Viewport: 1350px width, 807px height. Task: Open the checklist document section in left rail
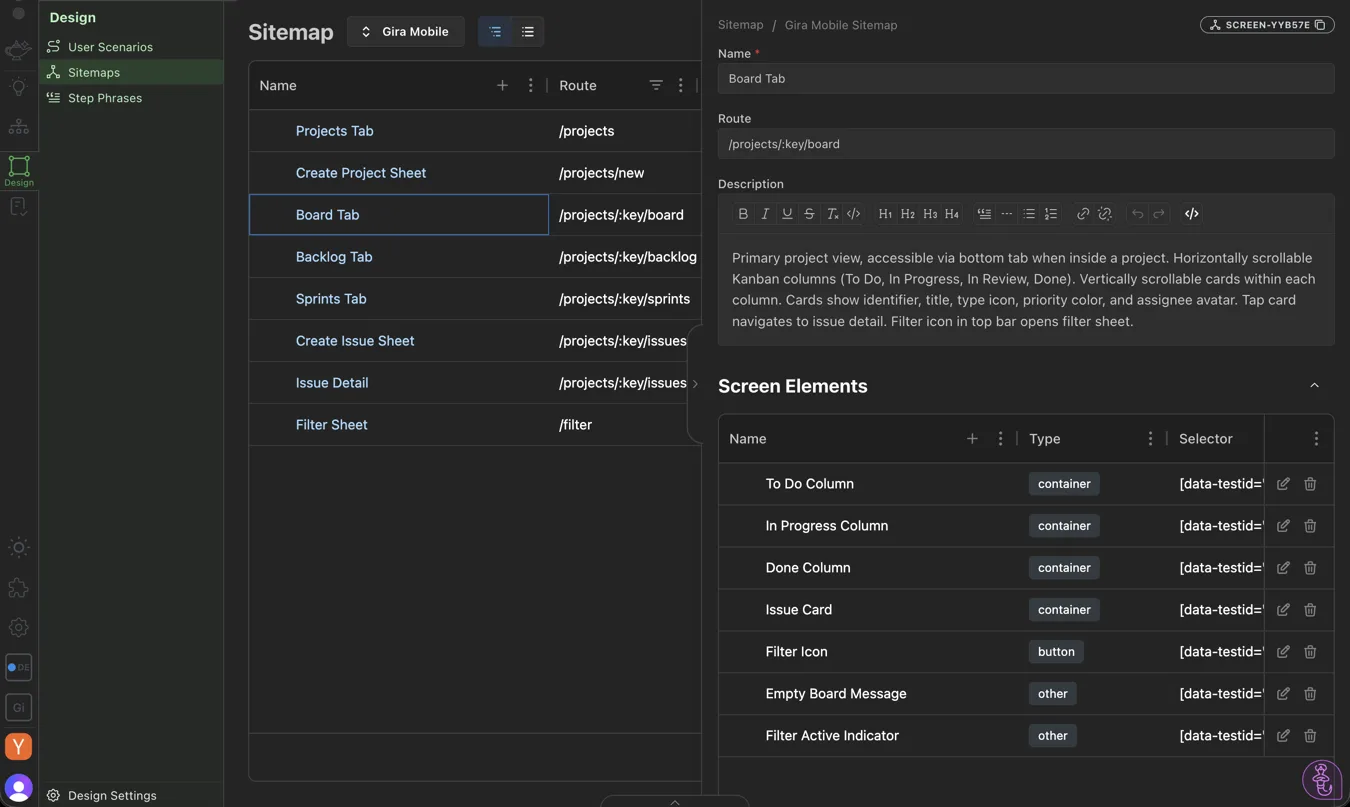pyautogui.click(x=18, y=207)
